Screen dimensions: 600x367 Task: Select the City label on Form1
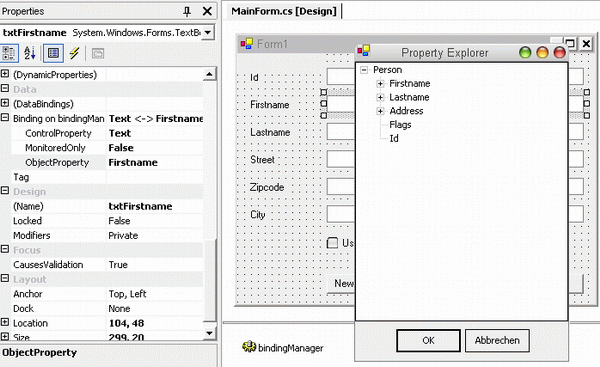coord(258,215)
